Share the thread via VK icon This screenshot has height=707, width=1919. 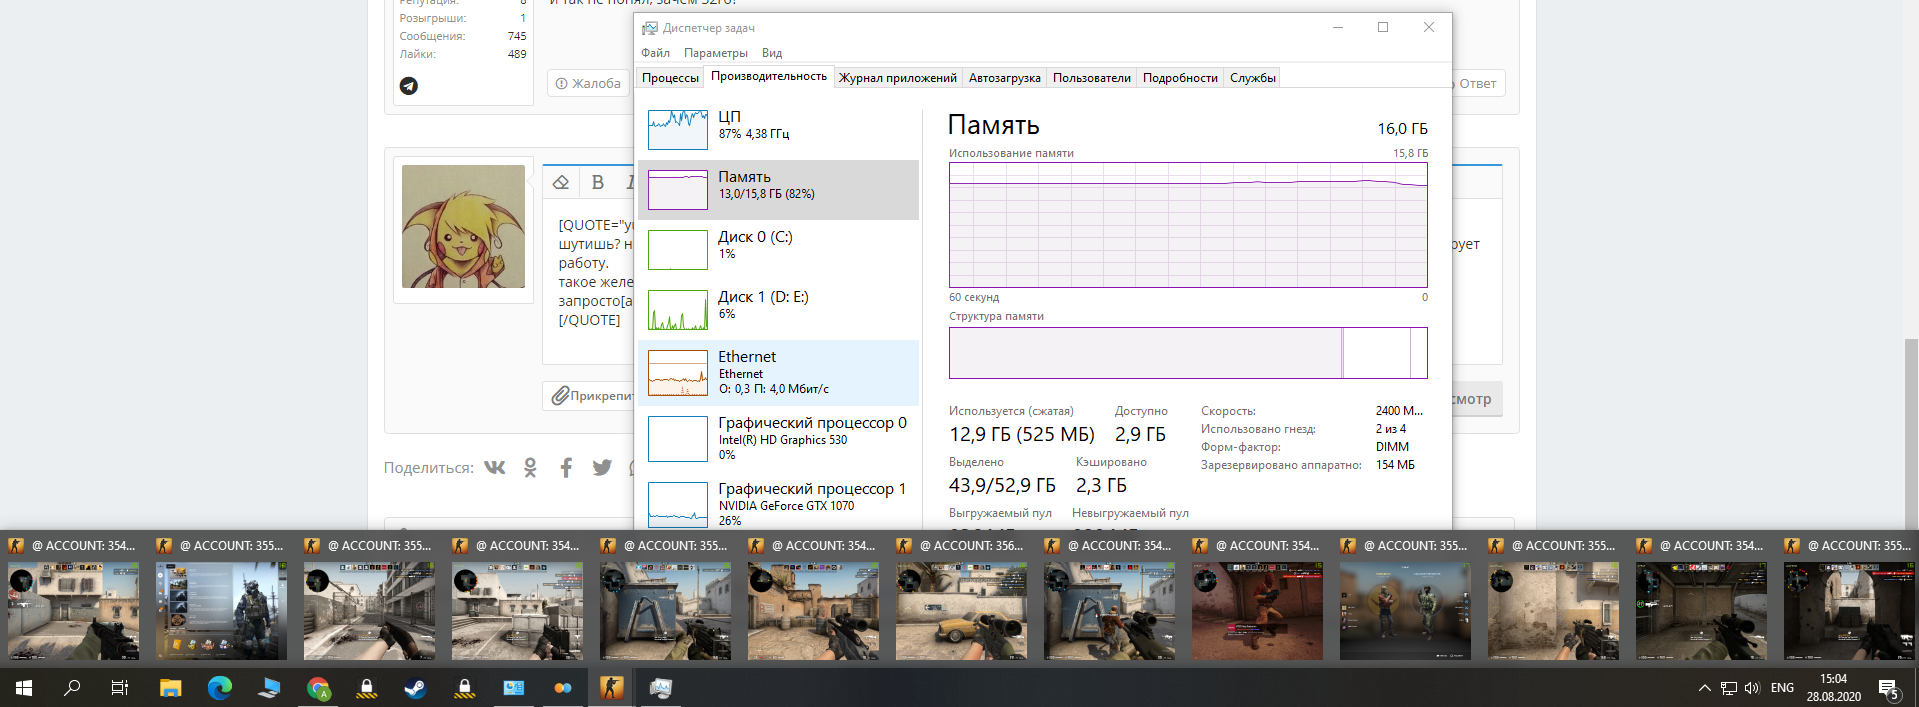(x=495, y=467)
